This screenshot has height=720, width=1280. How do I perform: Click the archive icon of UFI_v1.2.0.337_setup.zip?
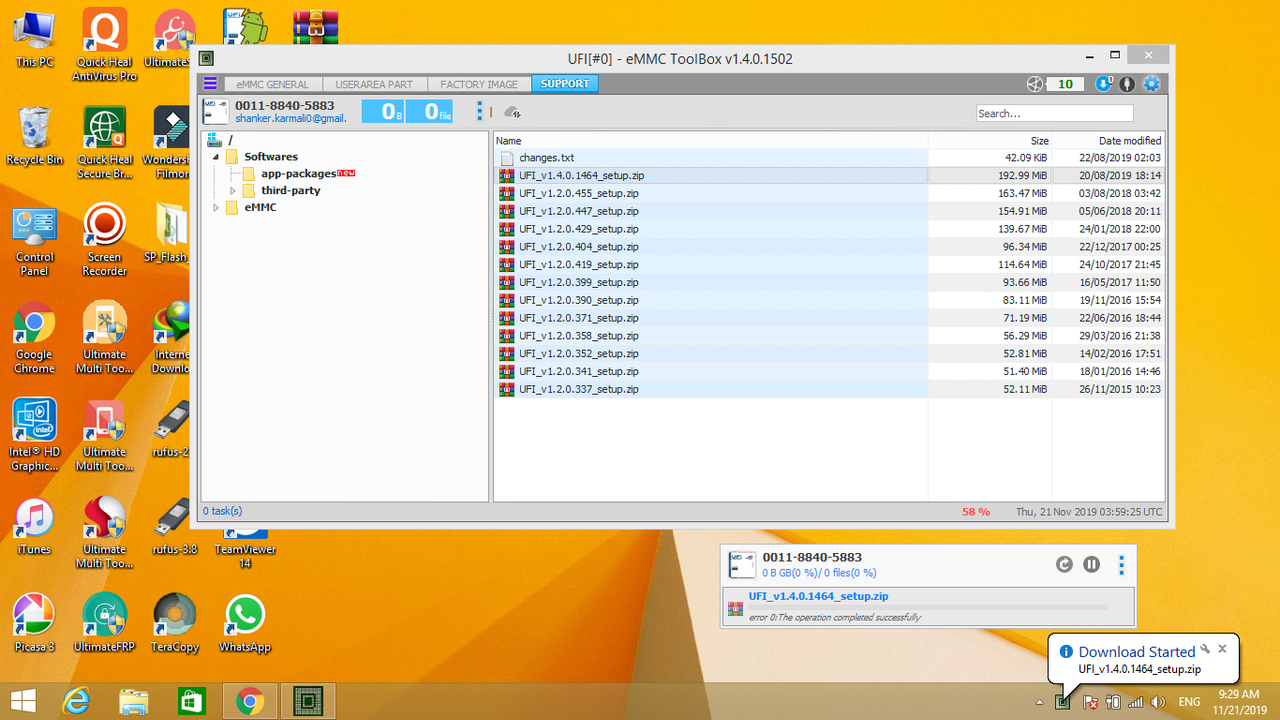pyautogui.click(x=507, y=389)
